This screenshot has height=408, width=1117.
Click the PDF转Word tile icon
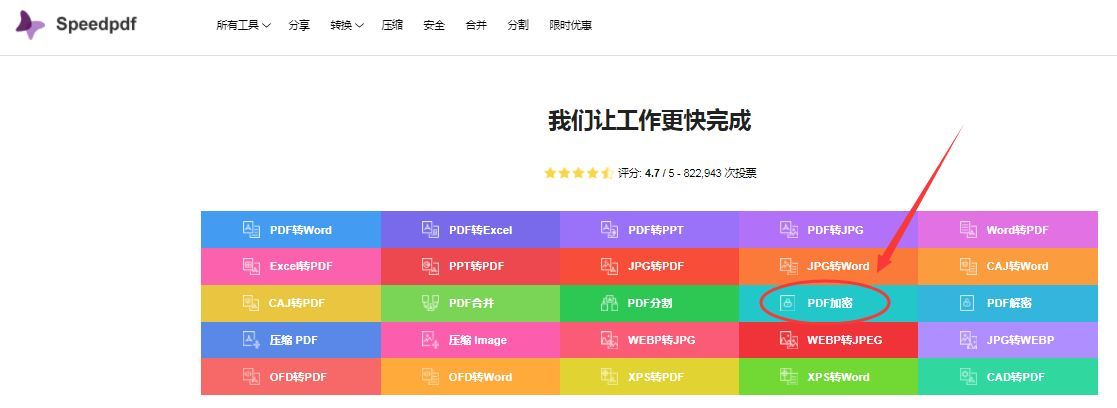click(x=252, y=229)
